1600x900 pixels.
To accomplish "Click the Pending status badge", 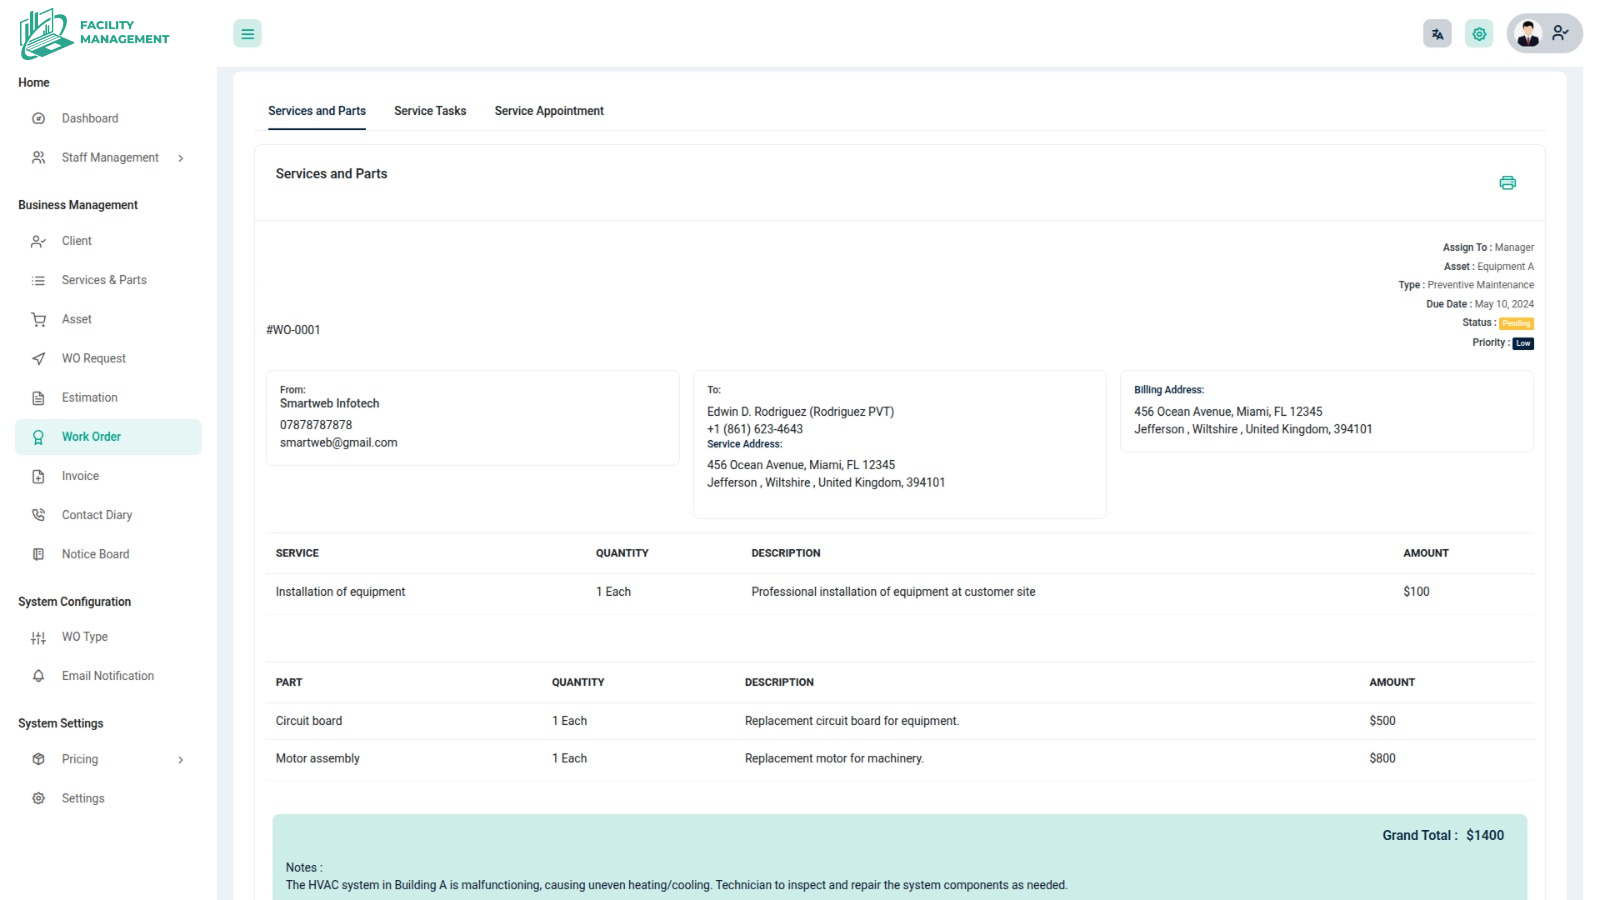I will click(1516, 324).
